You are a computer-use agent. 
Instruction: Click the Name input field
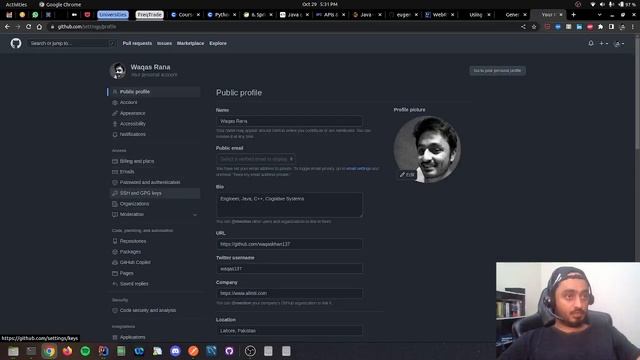coord(289,121)
